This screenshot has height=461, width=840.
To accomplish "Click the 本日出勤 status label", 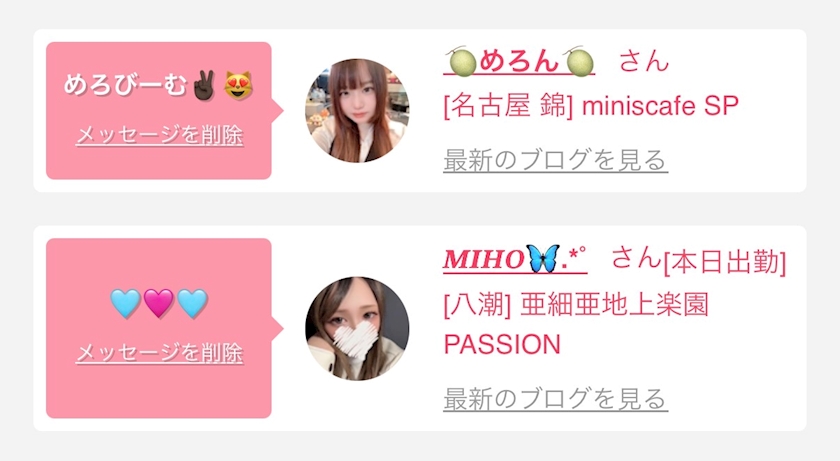I will (x=725, y=262).
